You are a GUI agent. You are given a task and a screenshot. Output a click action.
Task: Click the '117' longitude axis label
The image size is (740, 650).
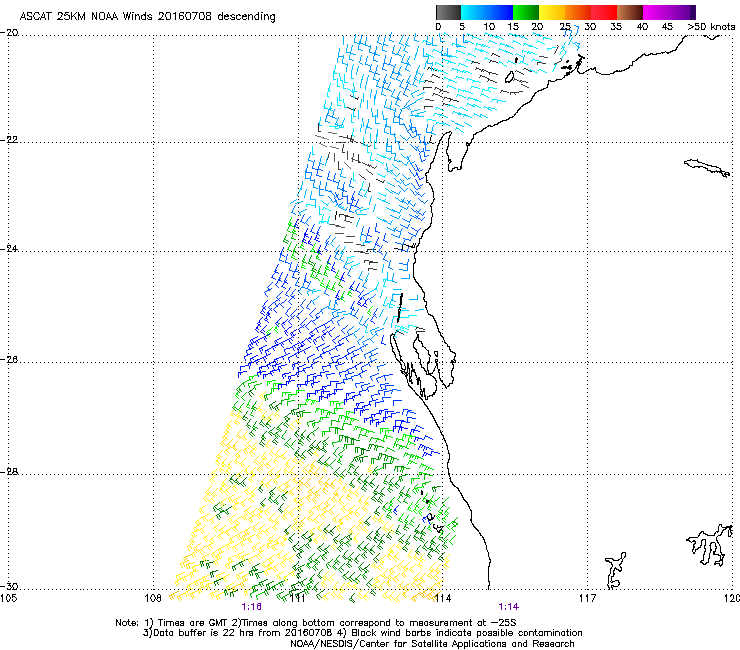[588, 598]
